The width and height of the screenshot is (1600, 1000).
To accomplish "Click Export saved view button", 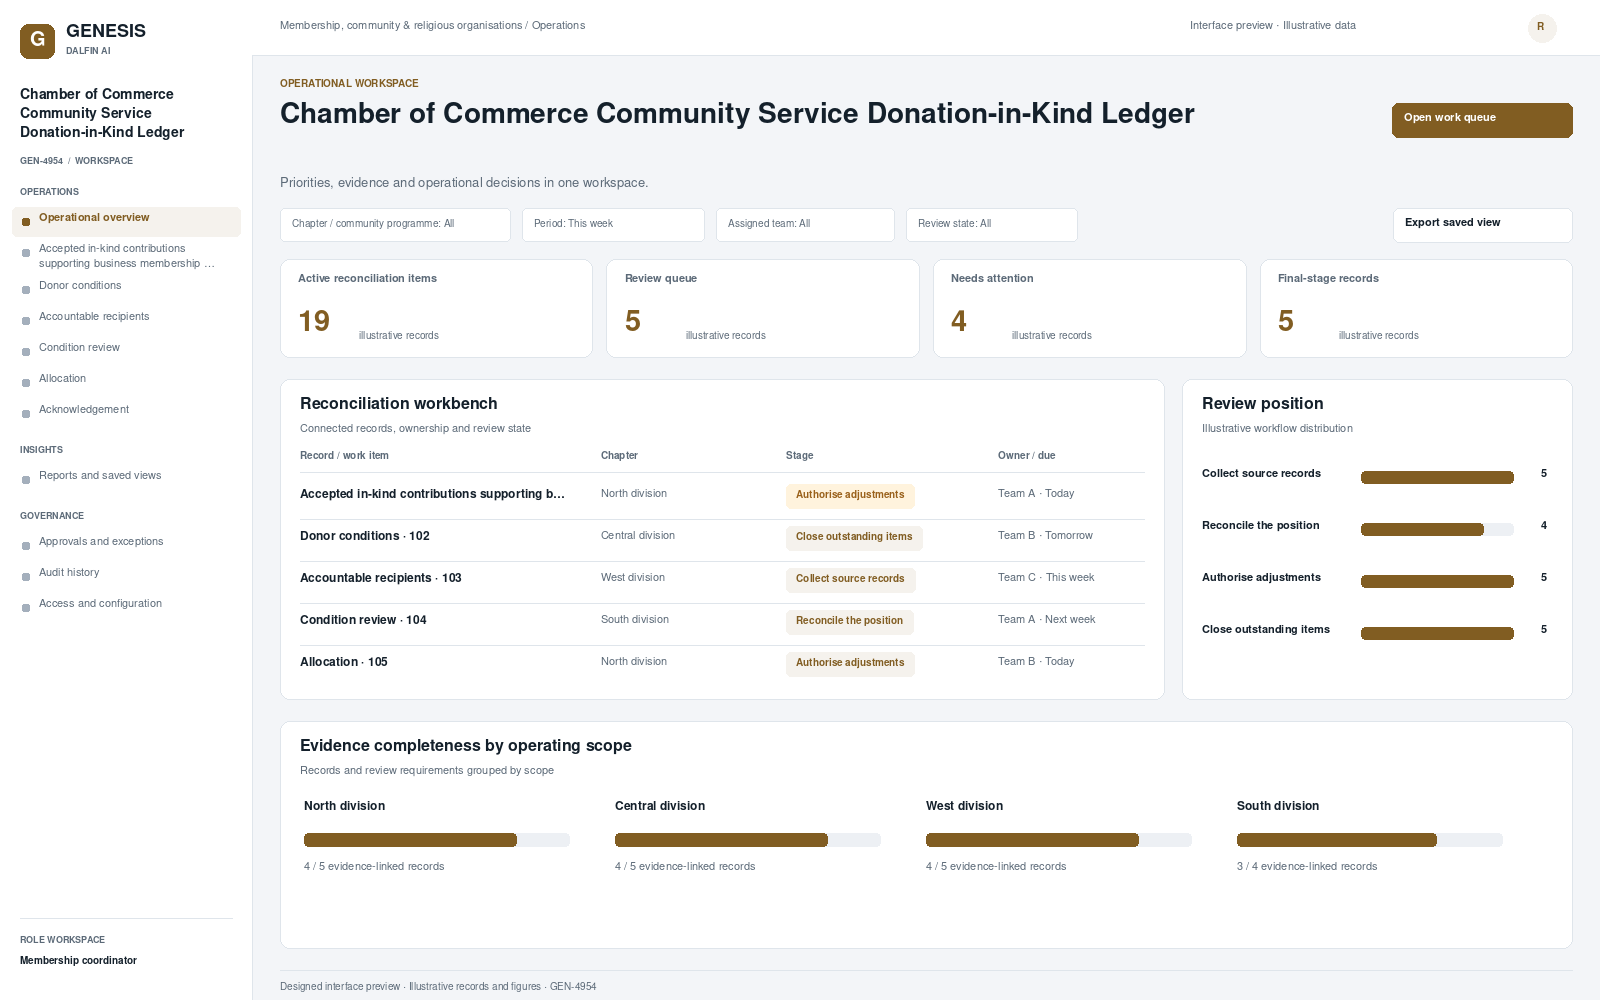I will point(1482,225).
